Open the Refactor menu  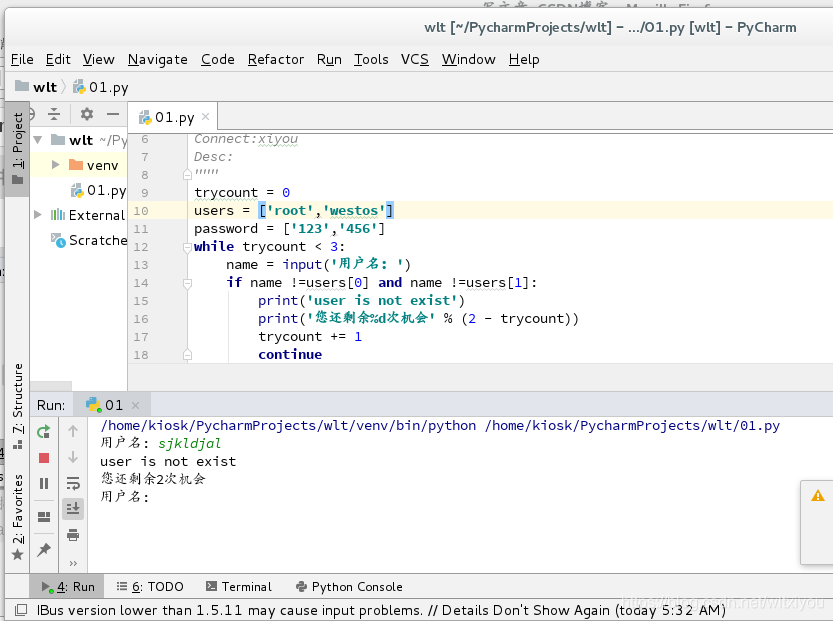pos(276,59)
